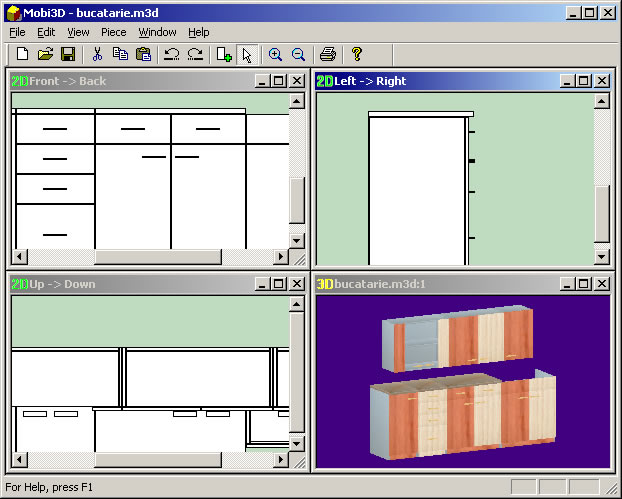This screenshot has width=622, height=499.
Task: Click the New document toolbar icon
Action: 23,54
